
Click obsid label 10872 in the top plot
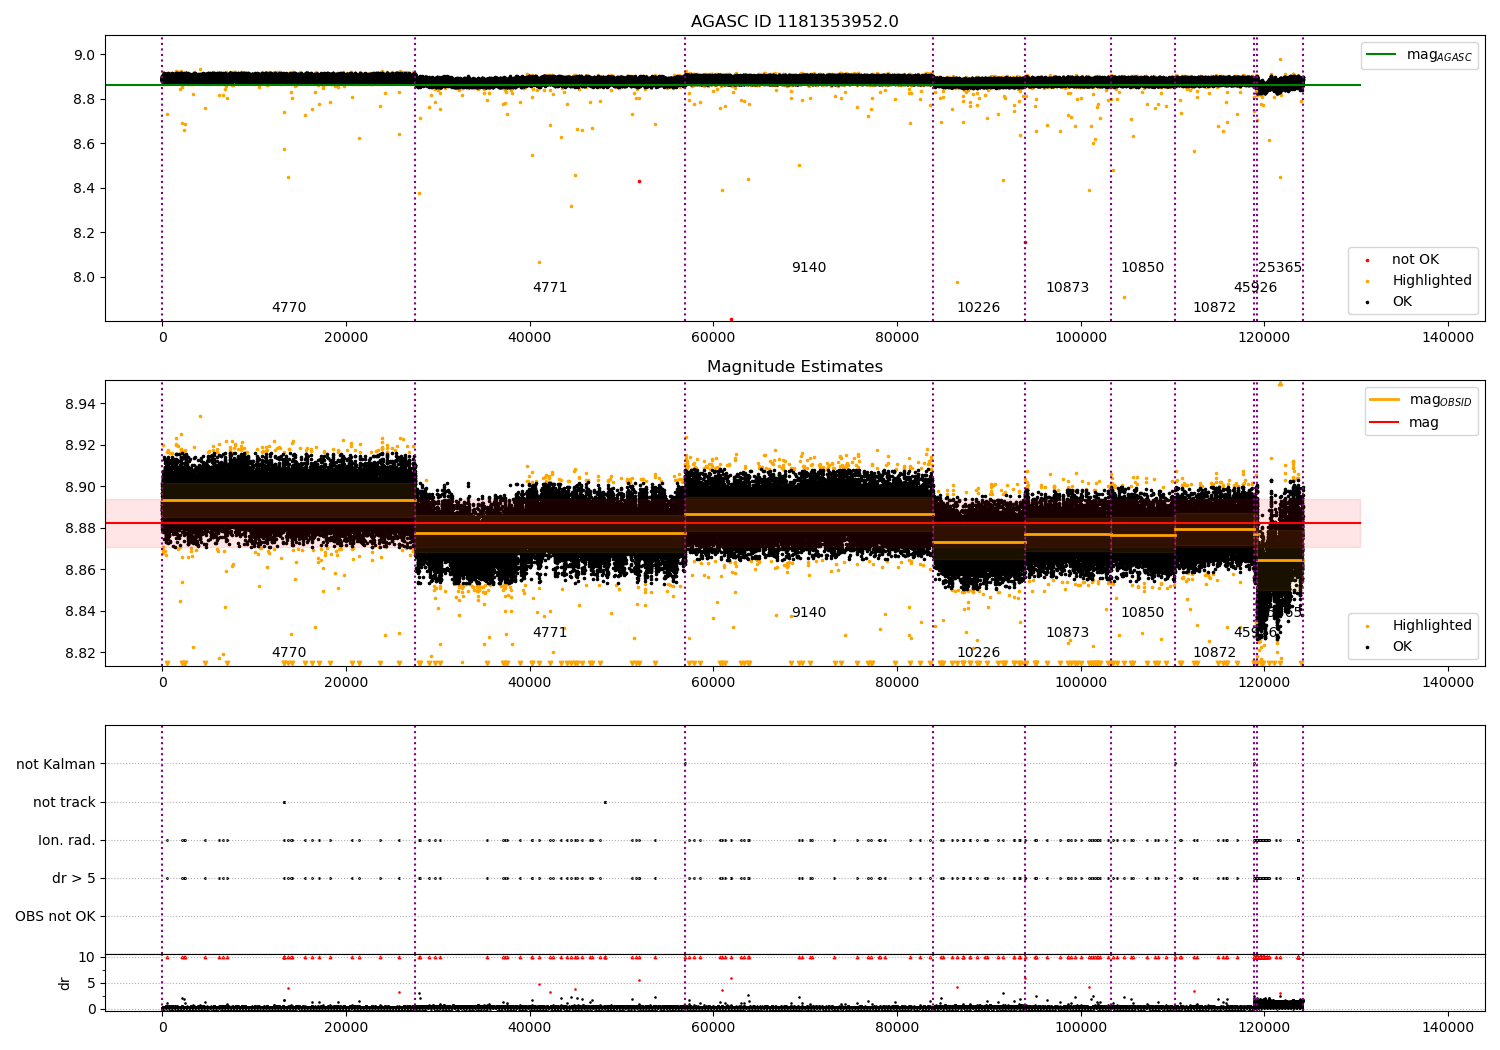[1214, 308]
